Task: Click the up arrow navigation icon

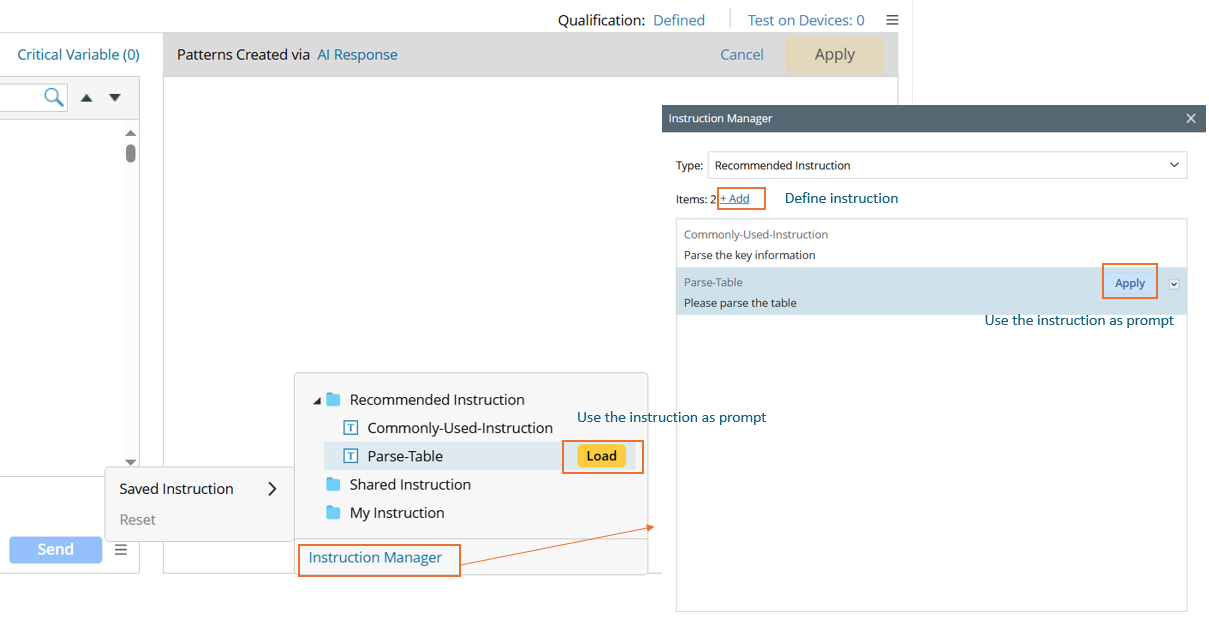Action: 87,98
